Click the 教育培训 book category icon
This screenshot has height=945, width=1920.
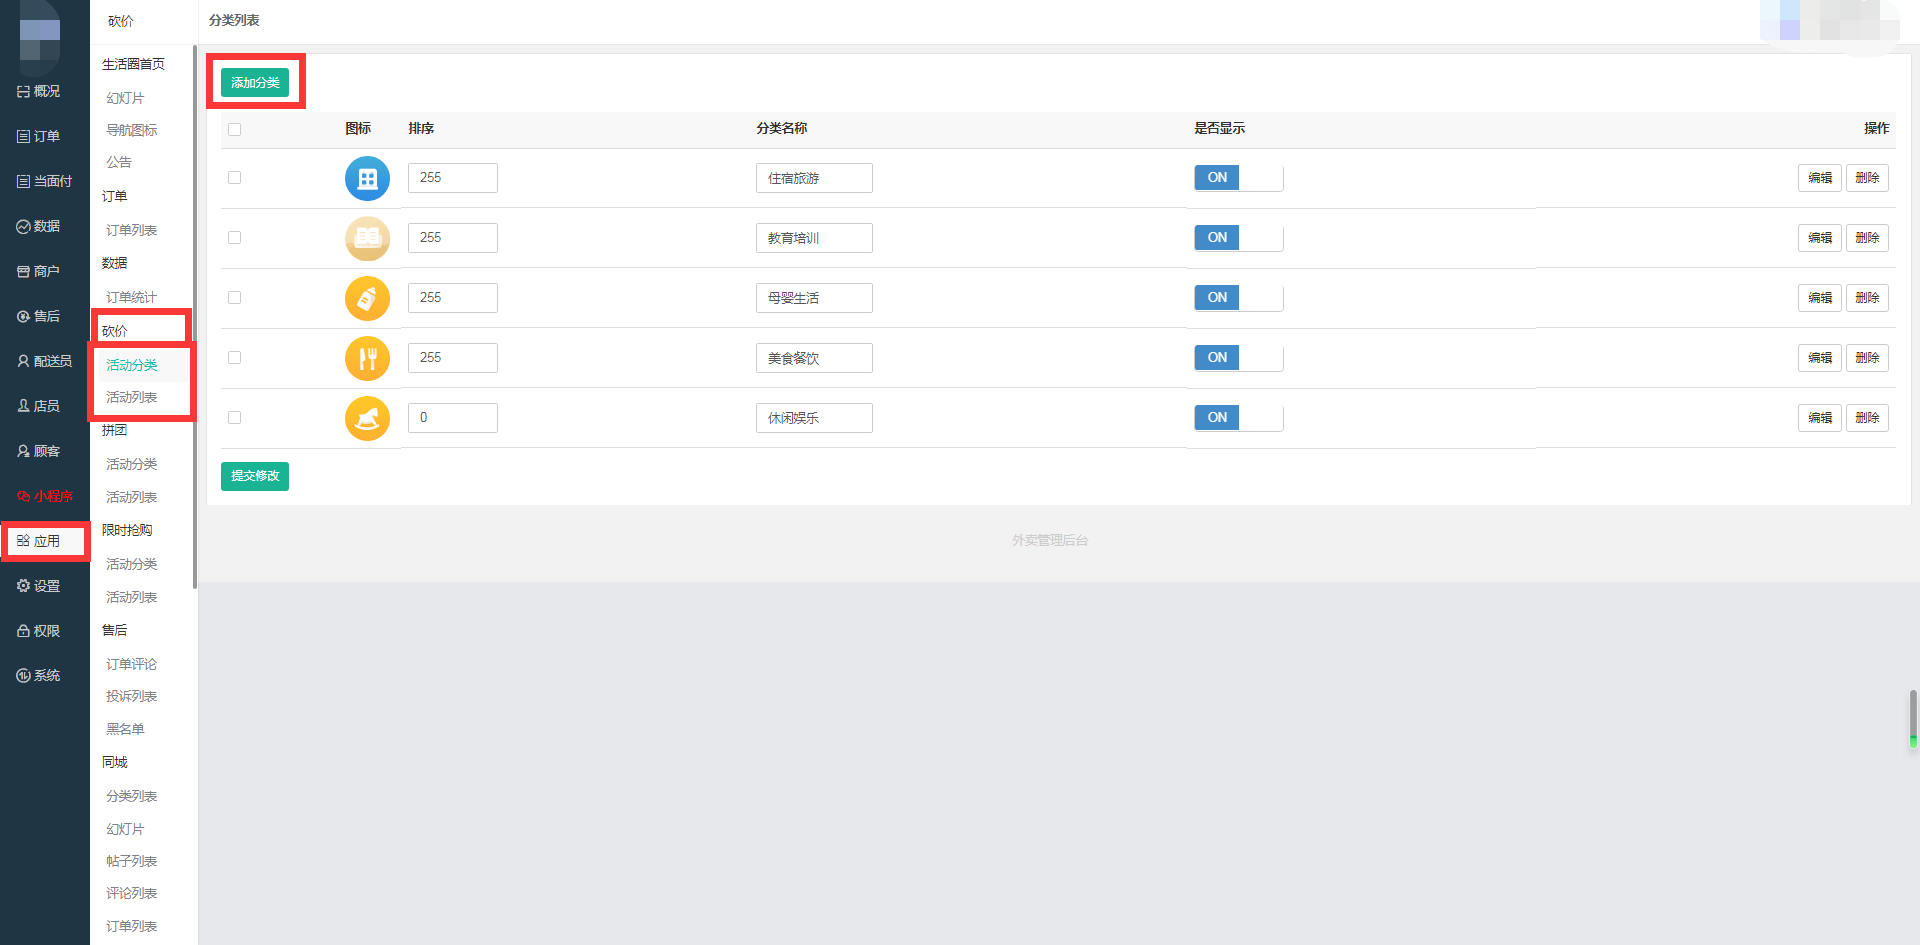click(367, 238)
